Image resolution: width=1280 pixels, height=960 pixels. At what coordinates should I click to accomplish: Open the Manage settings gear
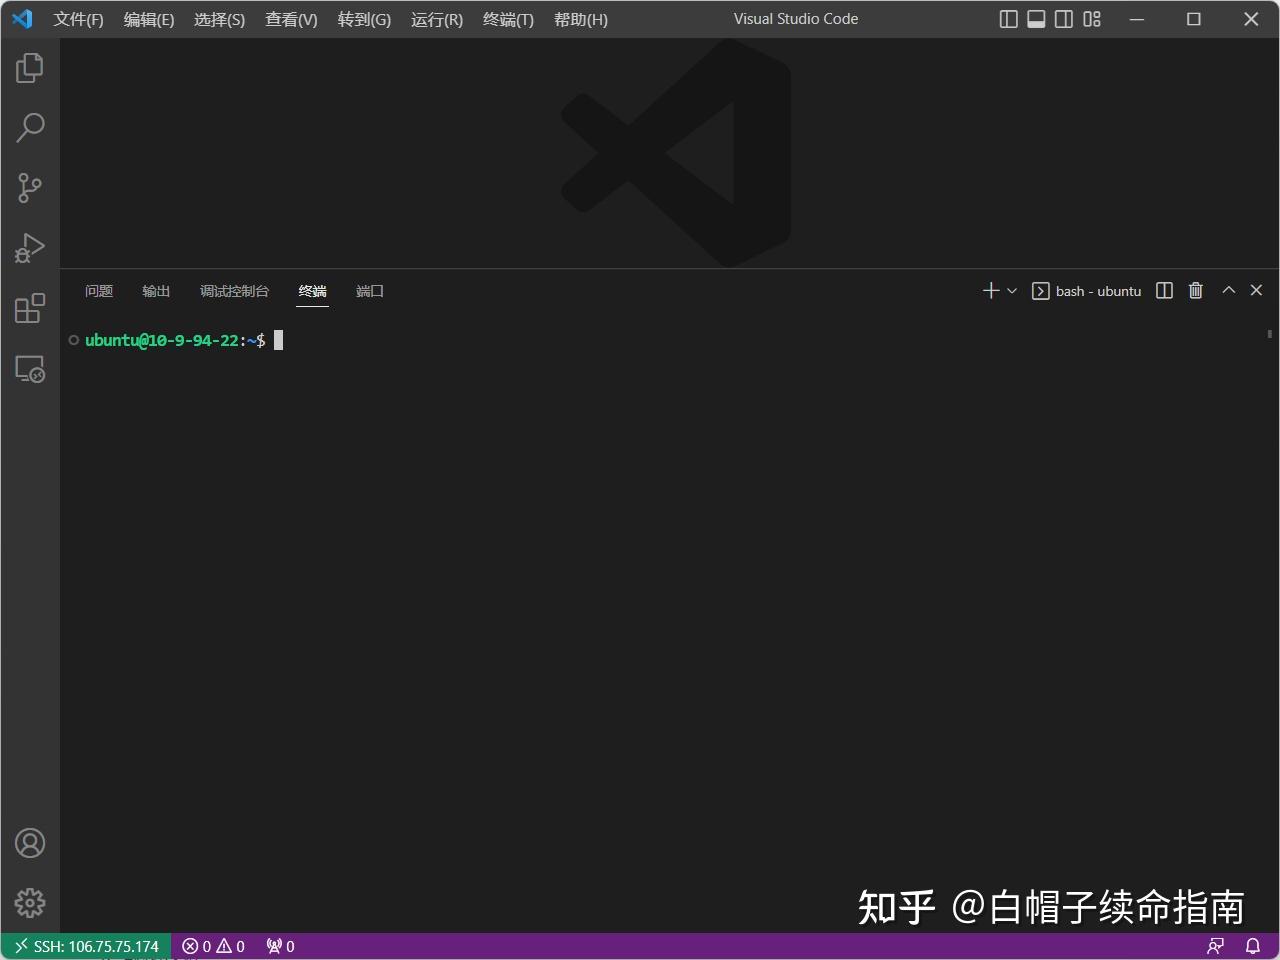click(29, 902)
